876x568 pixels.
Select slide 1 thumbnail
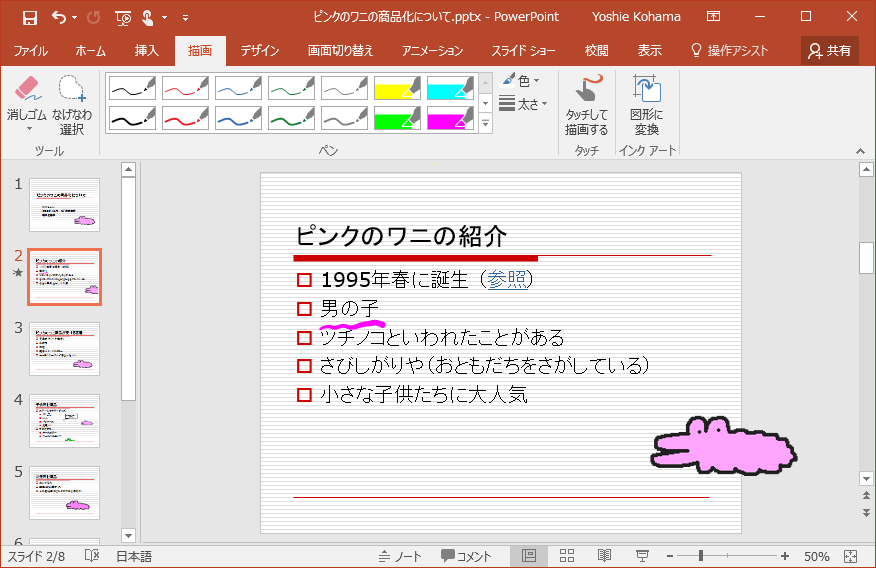(64, 205)
